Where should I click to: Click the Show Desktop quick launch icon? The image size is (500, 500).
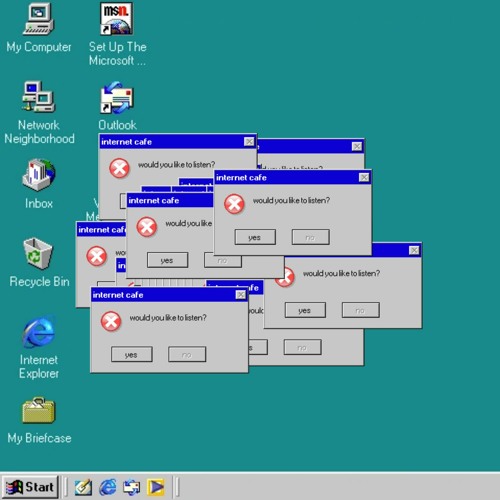click(83, 487)
